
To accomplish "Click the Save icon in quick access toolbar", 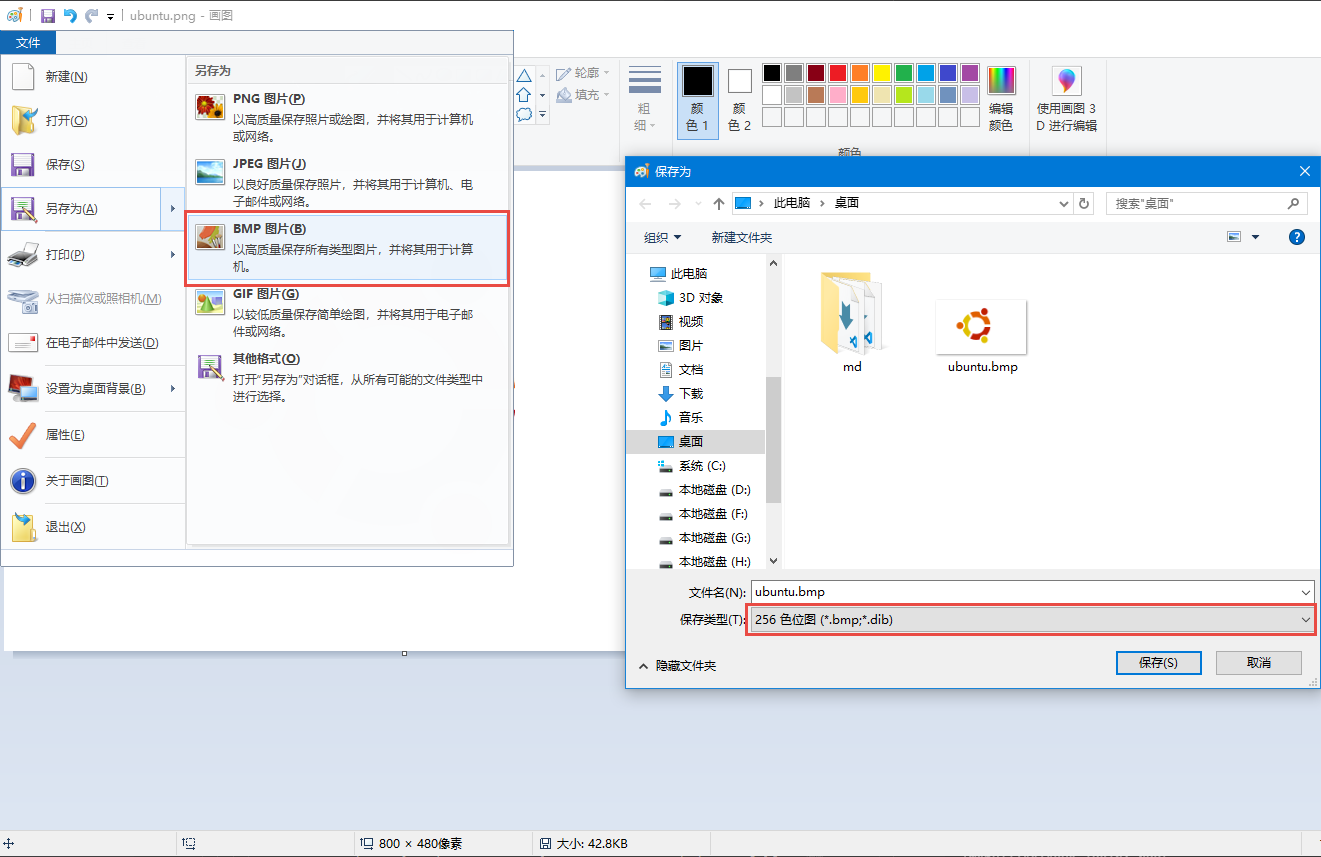I will [47, 15].
